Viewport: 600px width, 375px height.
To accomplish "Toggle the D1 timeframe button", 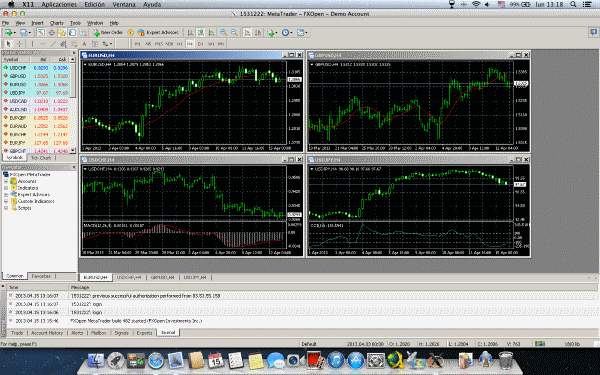I will point(201,44).
